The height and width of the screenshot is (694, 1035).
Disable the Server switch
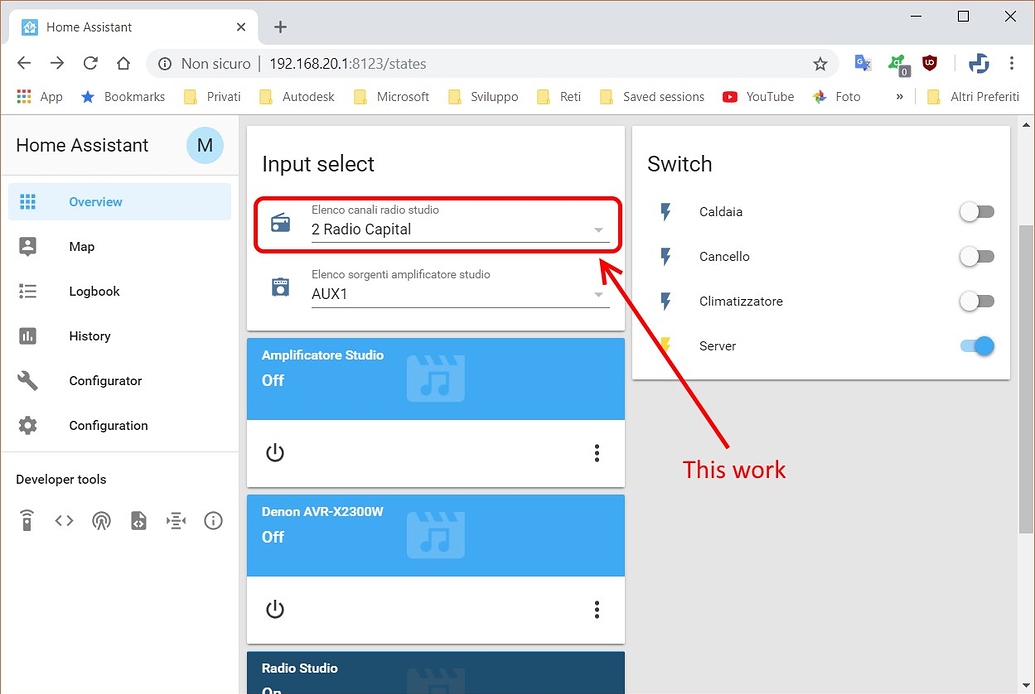pos(976,346)
